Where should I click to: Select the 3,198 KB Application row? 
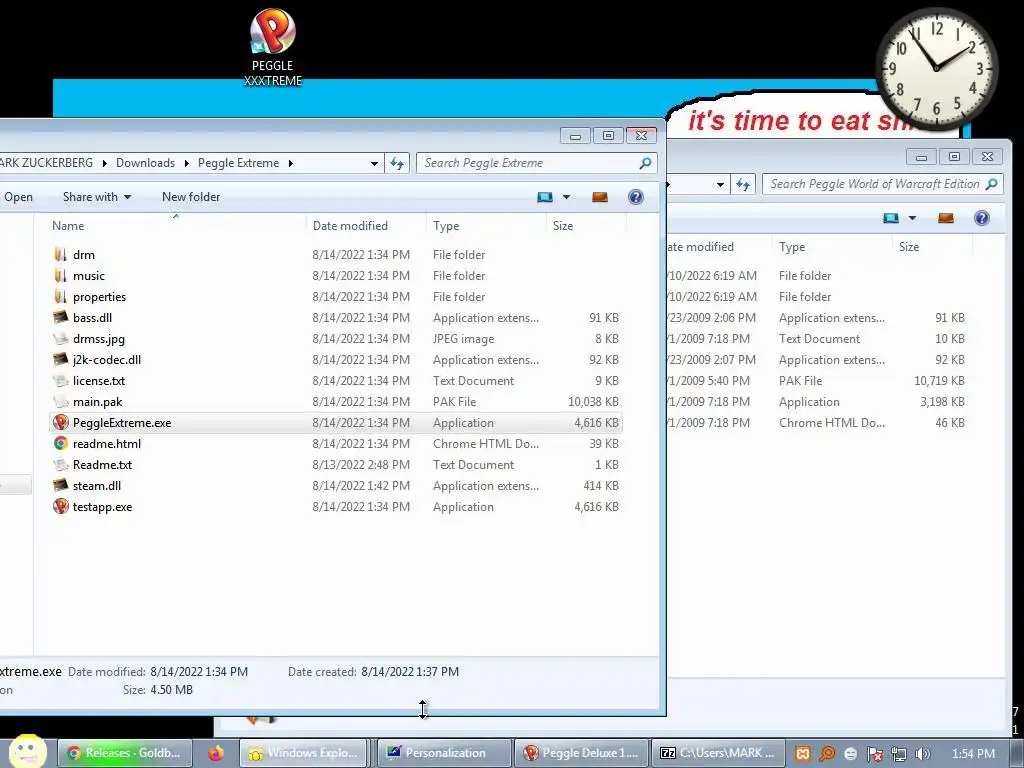[816, 402]
